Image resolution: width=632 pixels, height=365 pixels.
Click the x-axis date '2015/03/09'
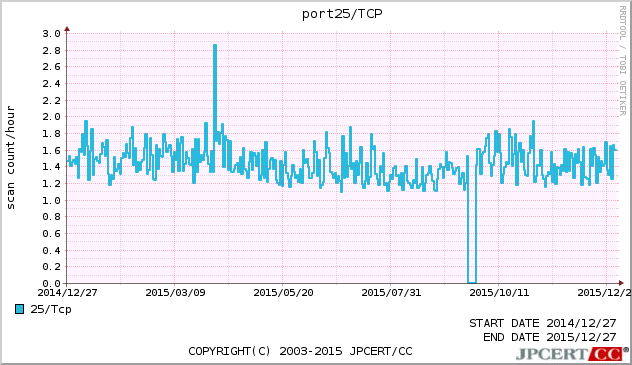175,292
